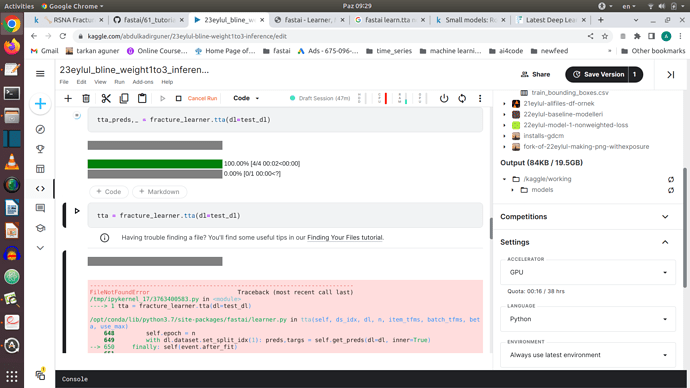Open Competitions trophy icon in sidebar
Viewport: 690px width, 388px height.
pyautogui.click(x=40, y=149)
